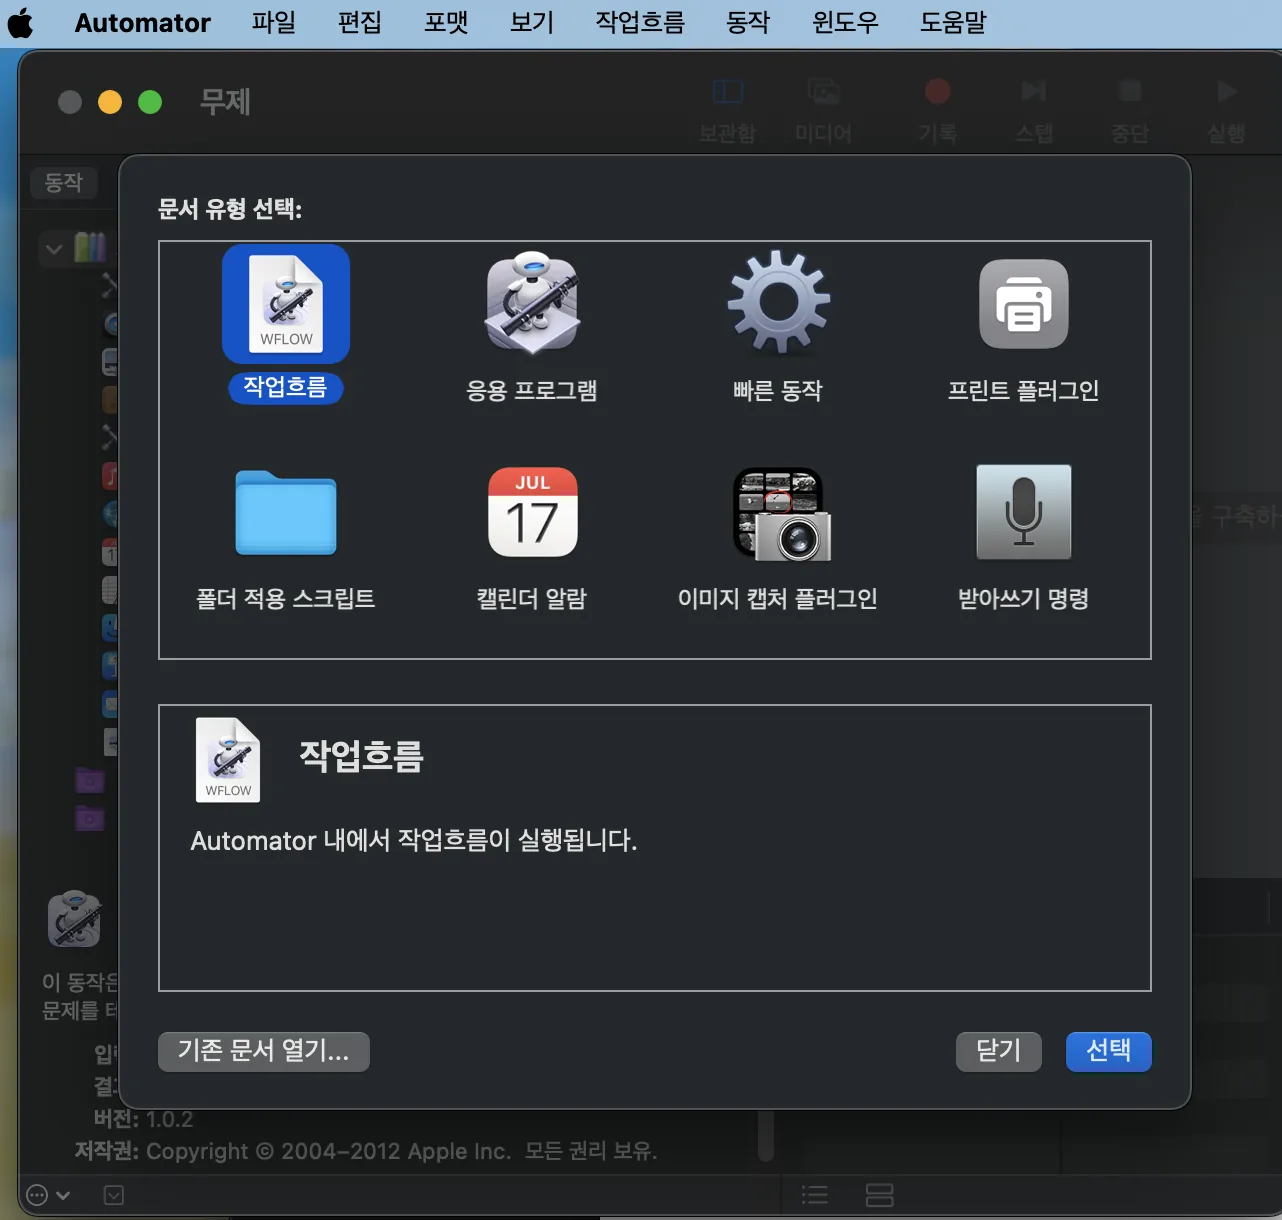Click the 닫기 button

[999, 1051]
